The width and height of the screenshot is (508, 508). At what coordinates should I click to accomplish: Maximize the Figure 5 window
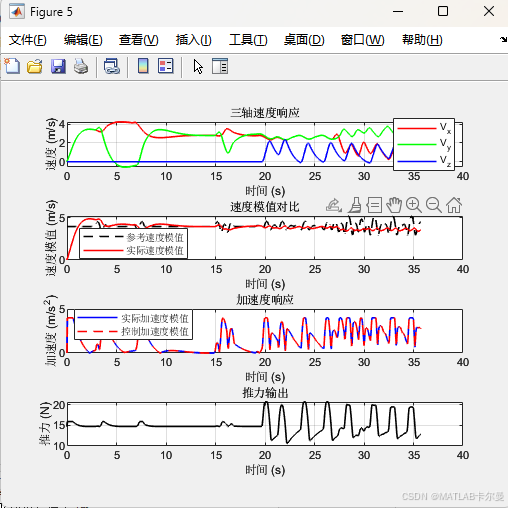pos(443,12)
